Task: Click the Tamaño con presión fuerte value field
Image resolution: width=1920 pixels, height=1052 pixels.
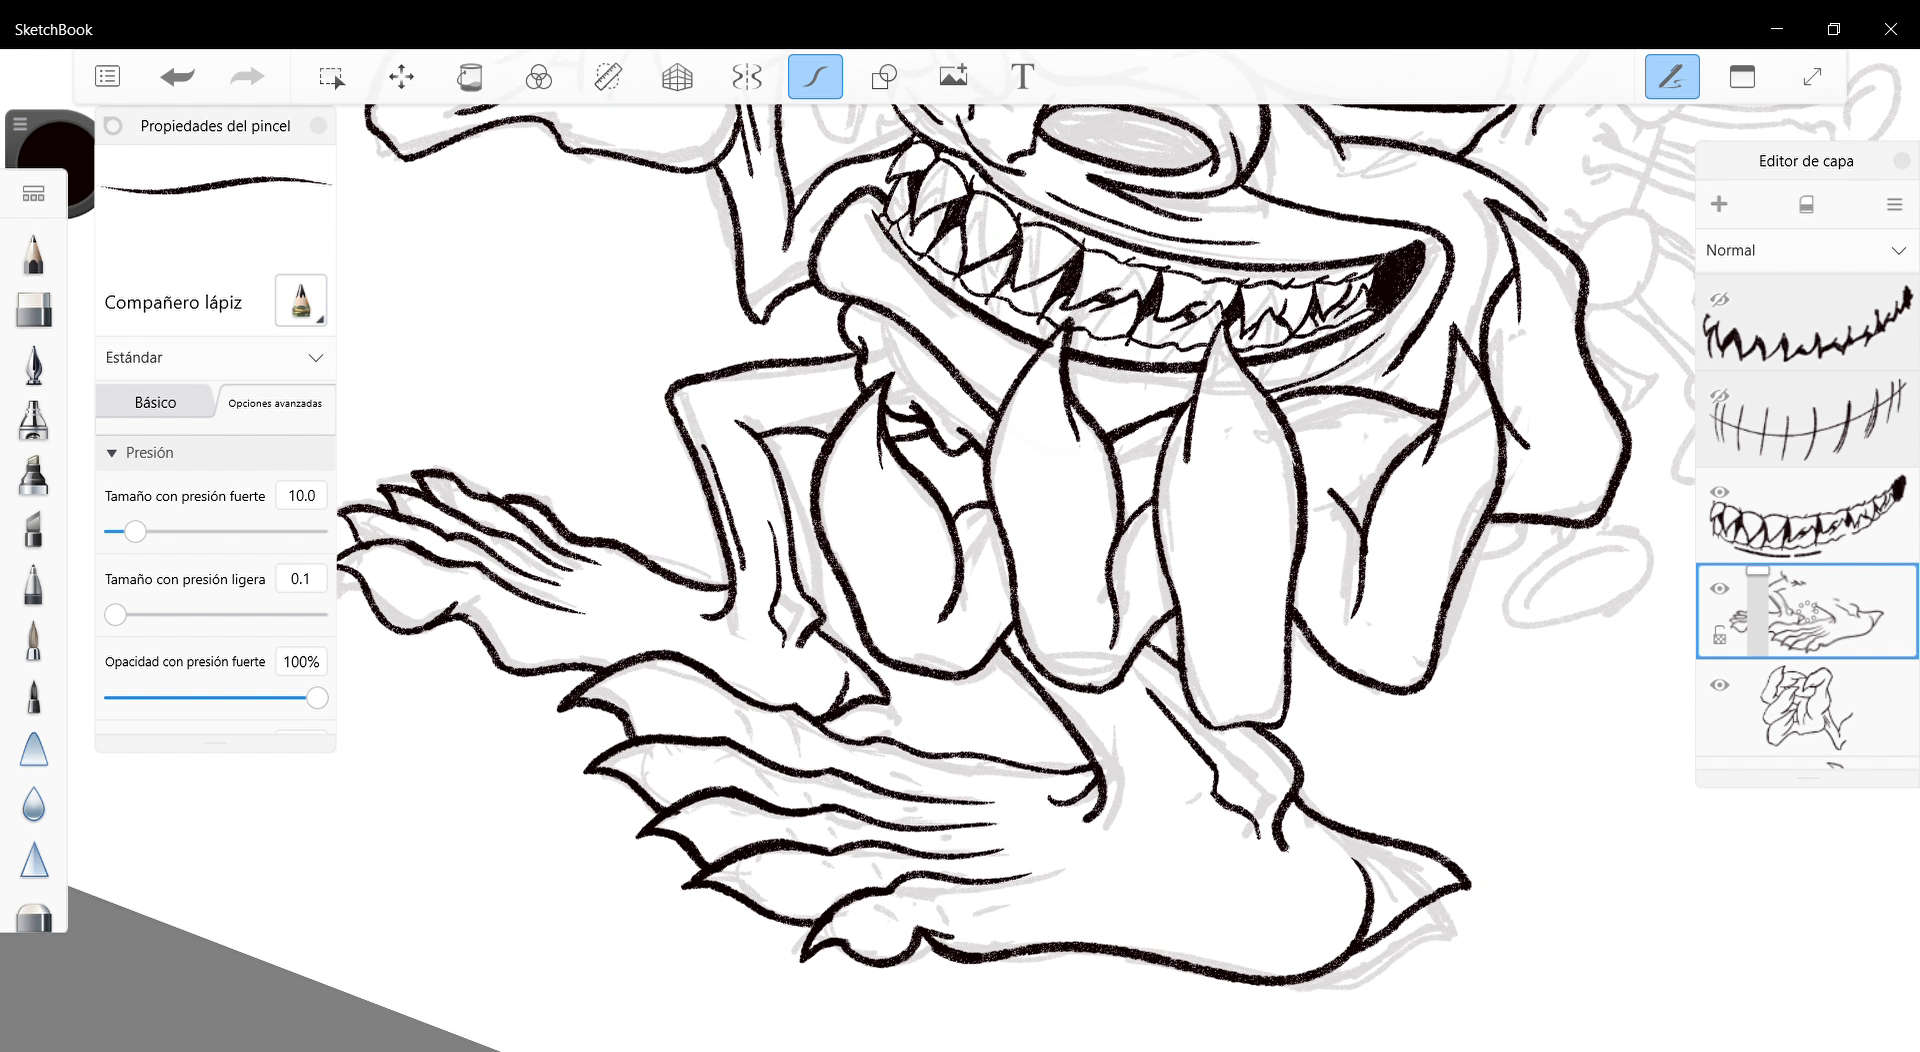Action: coord(301,496)
